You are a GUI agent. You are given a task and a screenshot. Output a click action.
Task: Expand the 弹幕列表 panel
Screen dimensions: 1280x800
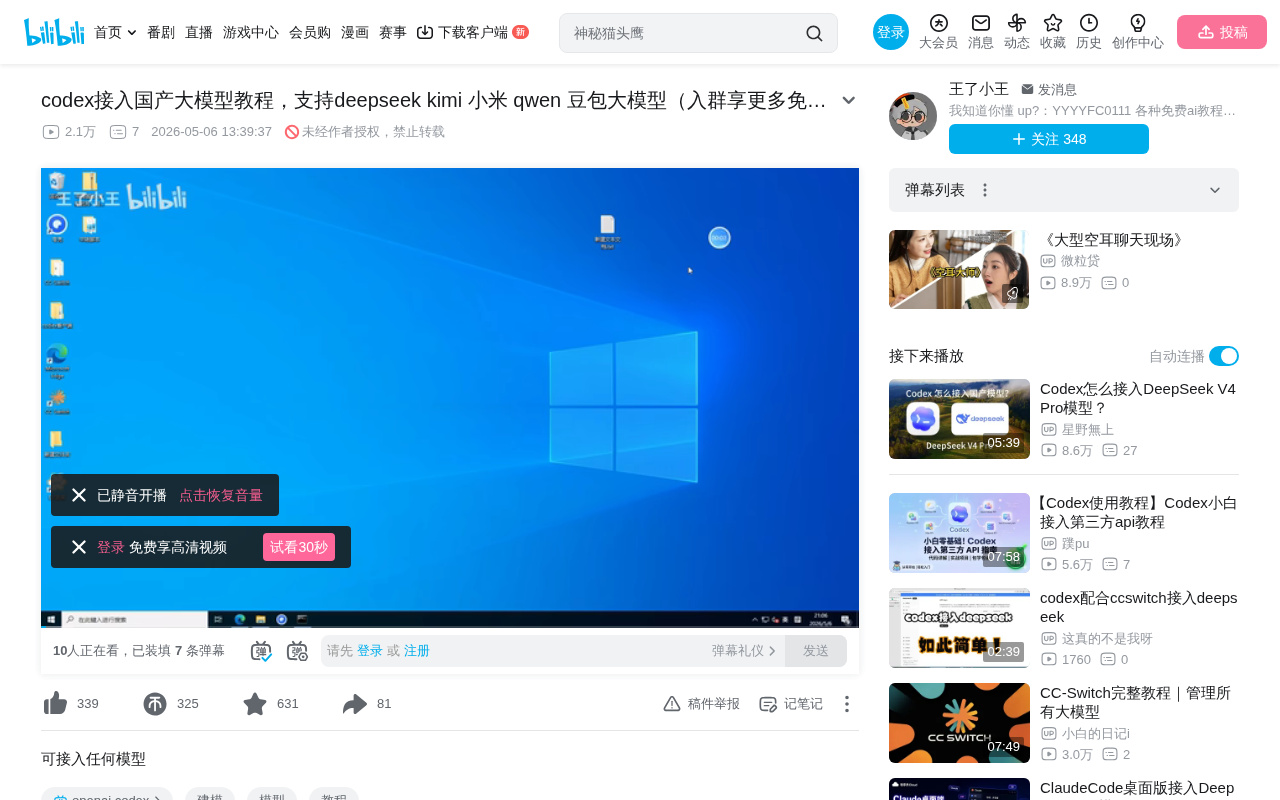[x=1215, y=190]
